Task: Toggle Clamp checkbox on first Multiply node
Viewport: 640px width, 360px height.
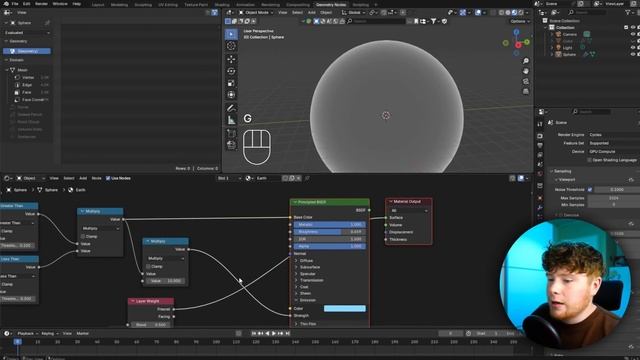Action: 83,236
